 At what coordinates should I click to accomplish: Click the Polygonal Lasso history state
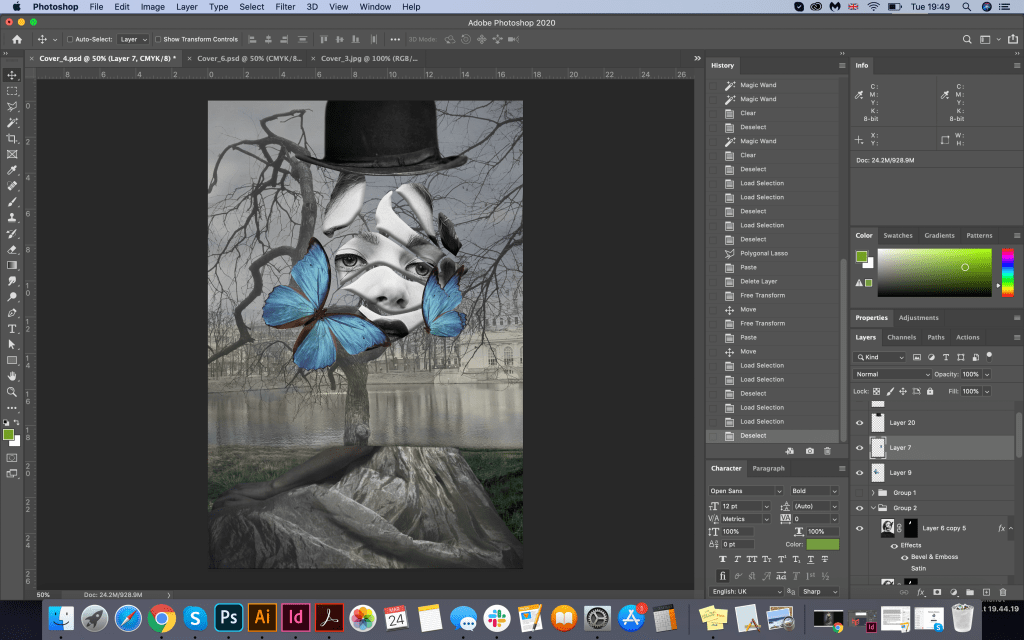tap(763, 253)
